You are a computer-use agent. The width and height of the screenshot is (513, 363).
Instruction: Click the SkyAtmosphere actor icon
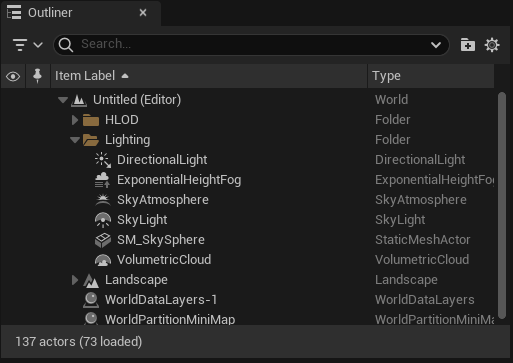[103, 200]
